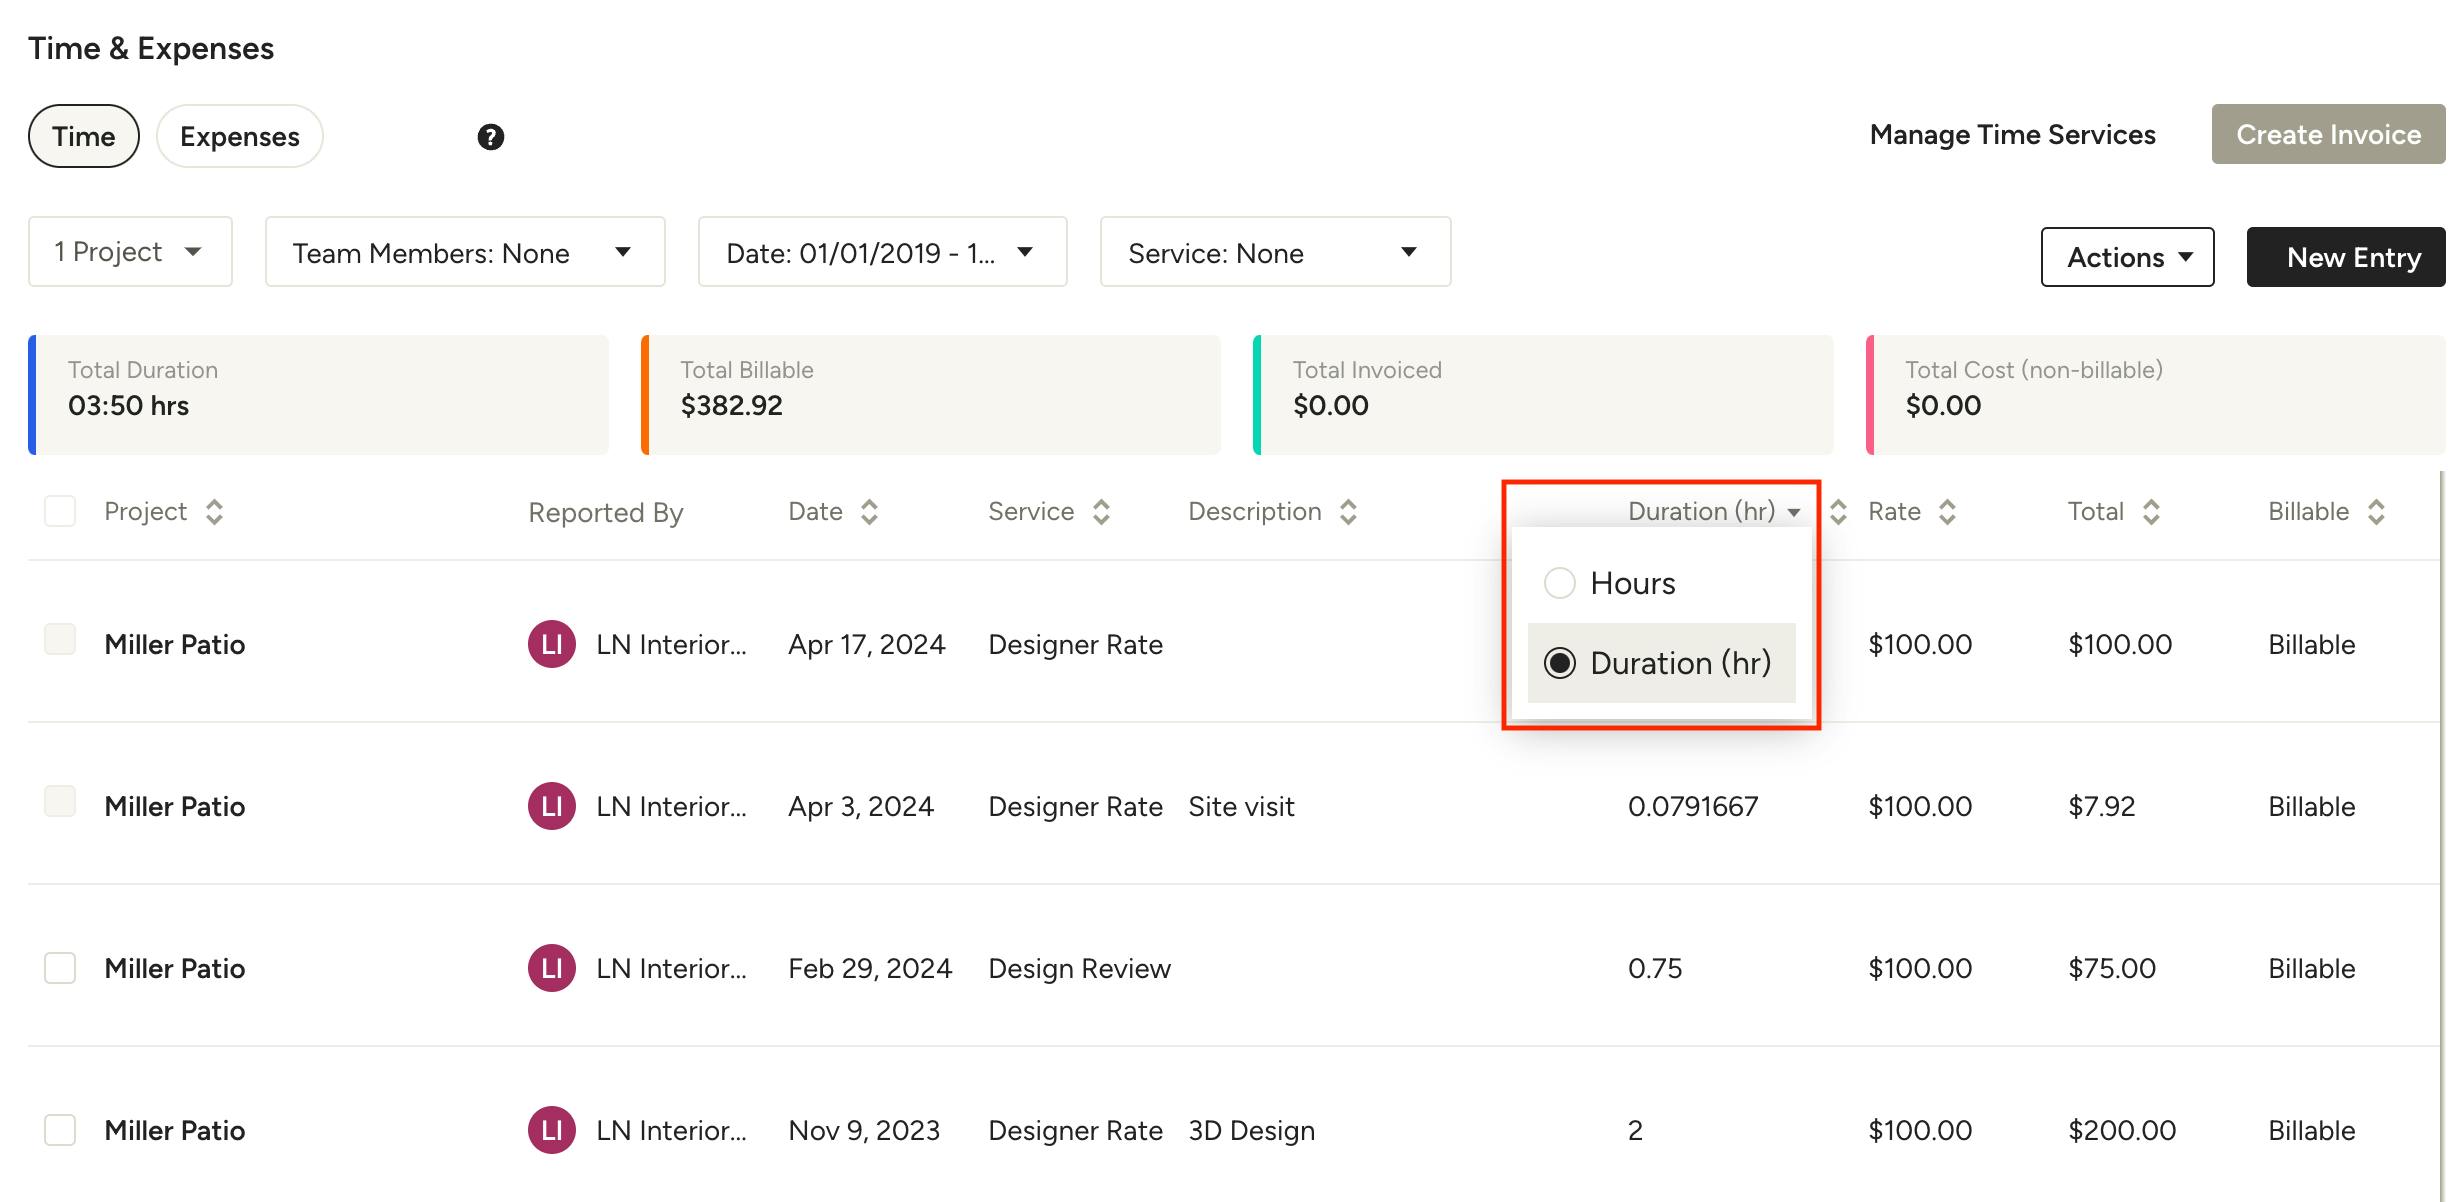Click LI avatar in Apr 3, 2024 row
This screenshot has height=1202, width=2462.
tap(552, 806)
